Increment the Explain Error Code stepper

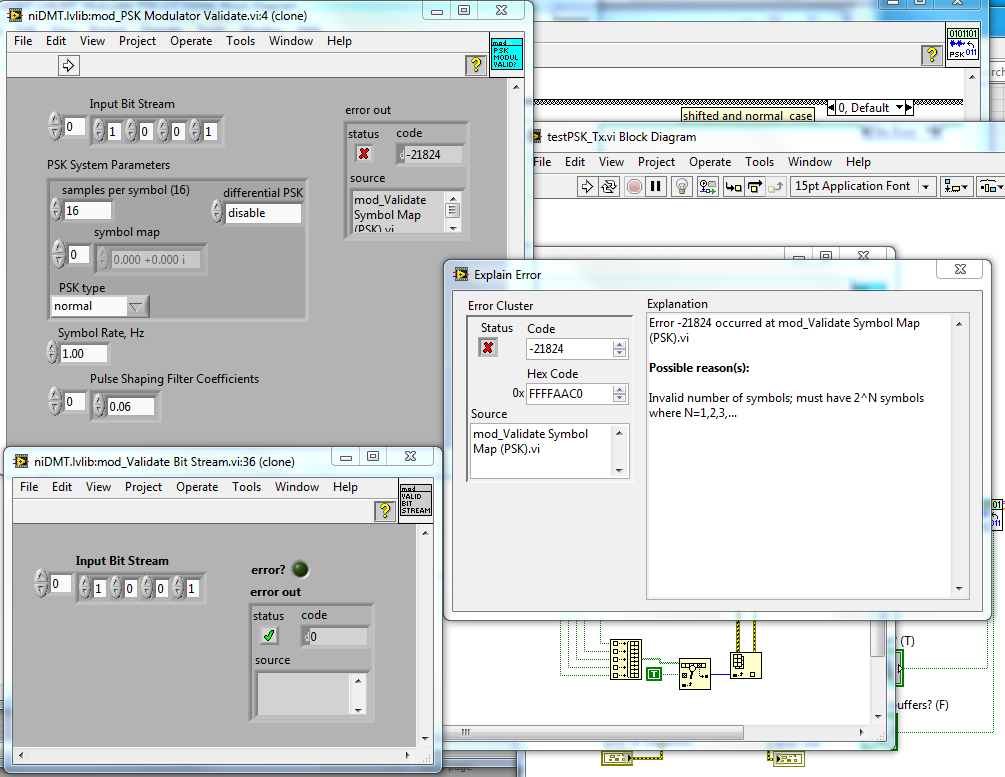620,344
